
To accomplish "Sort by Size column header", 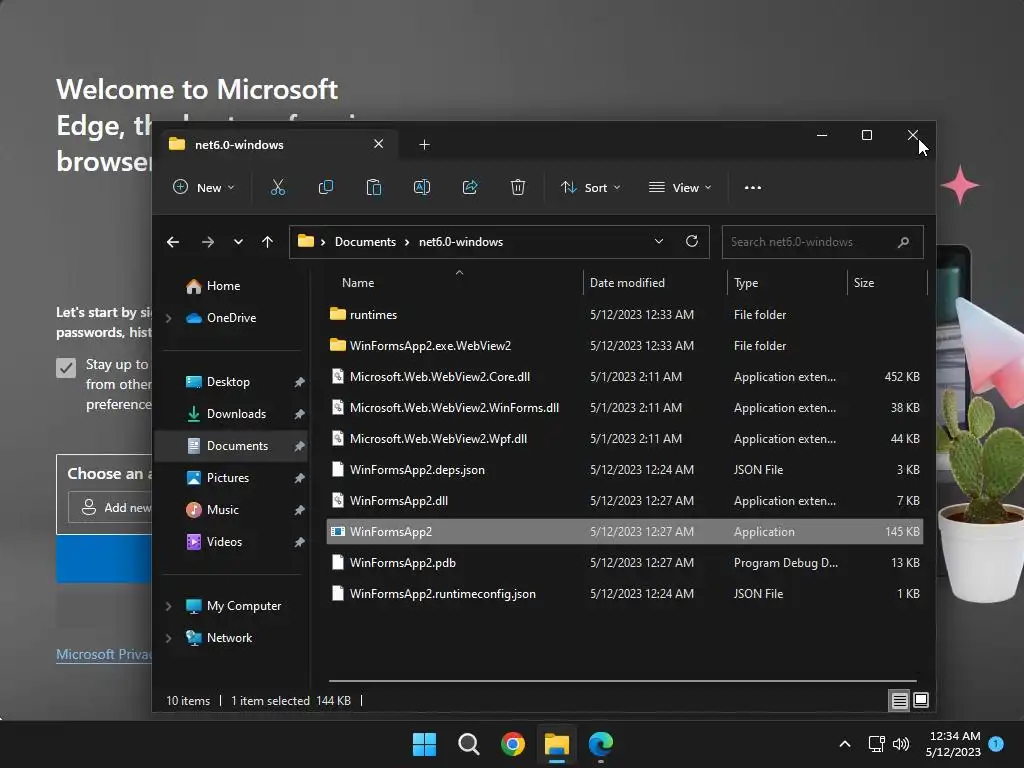I will coord(863,283).
